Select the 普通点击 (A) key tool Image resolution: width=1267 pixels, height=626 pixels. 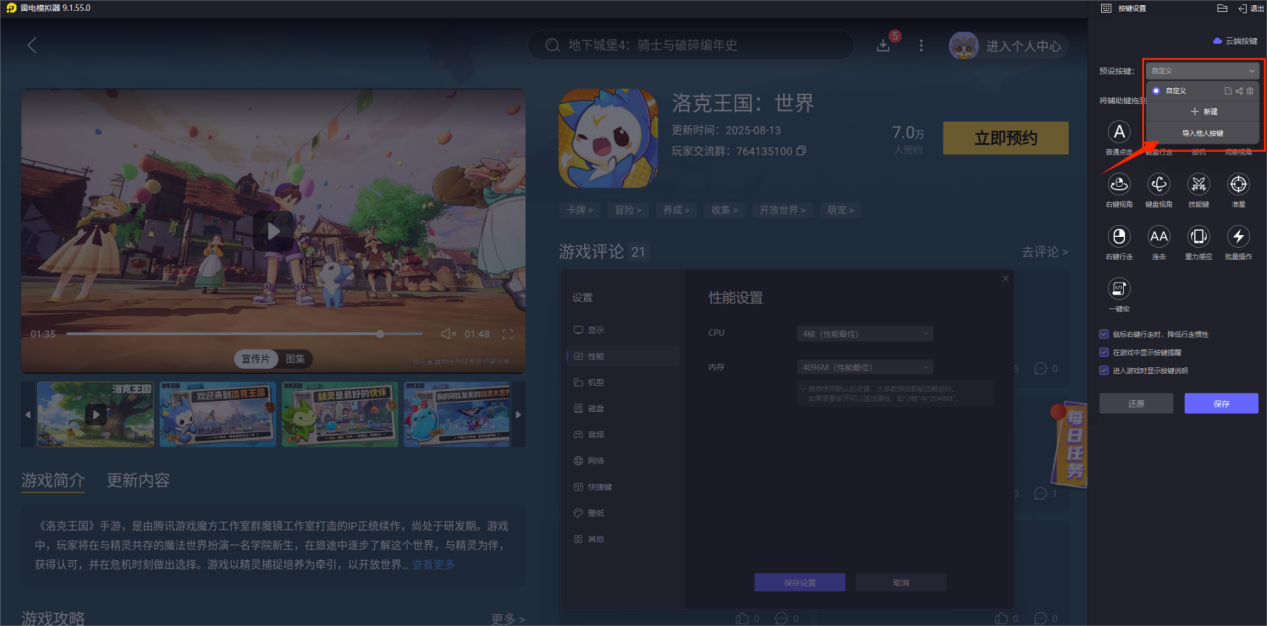pos(1119,132)
